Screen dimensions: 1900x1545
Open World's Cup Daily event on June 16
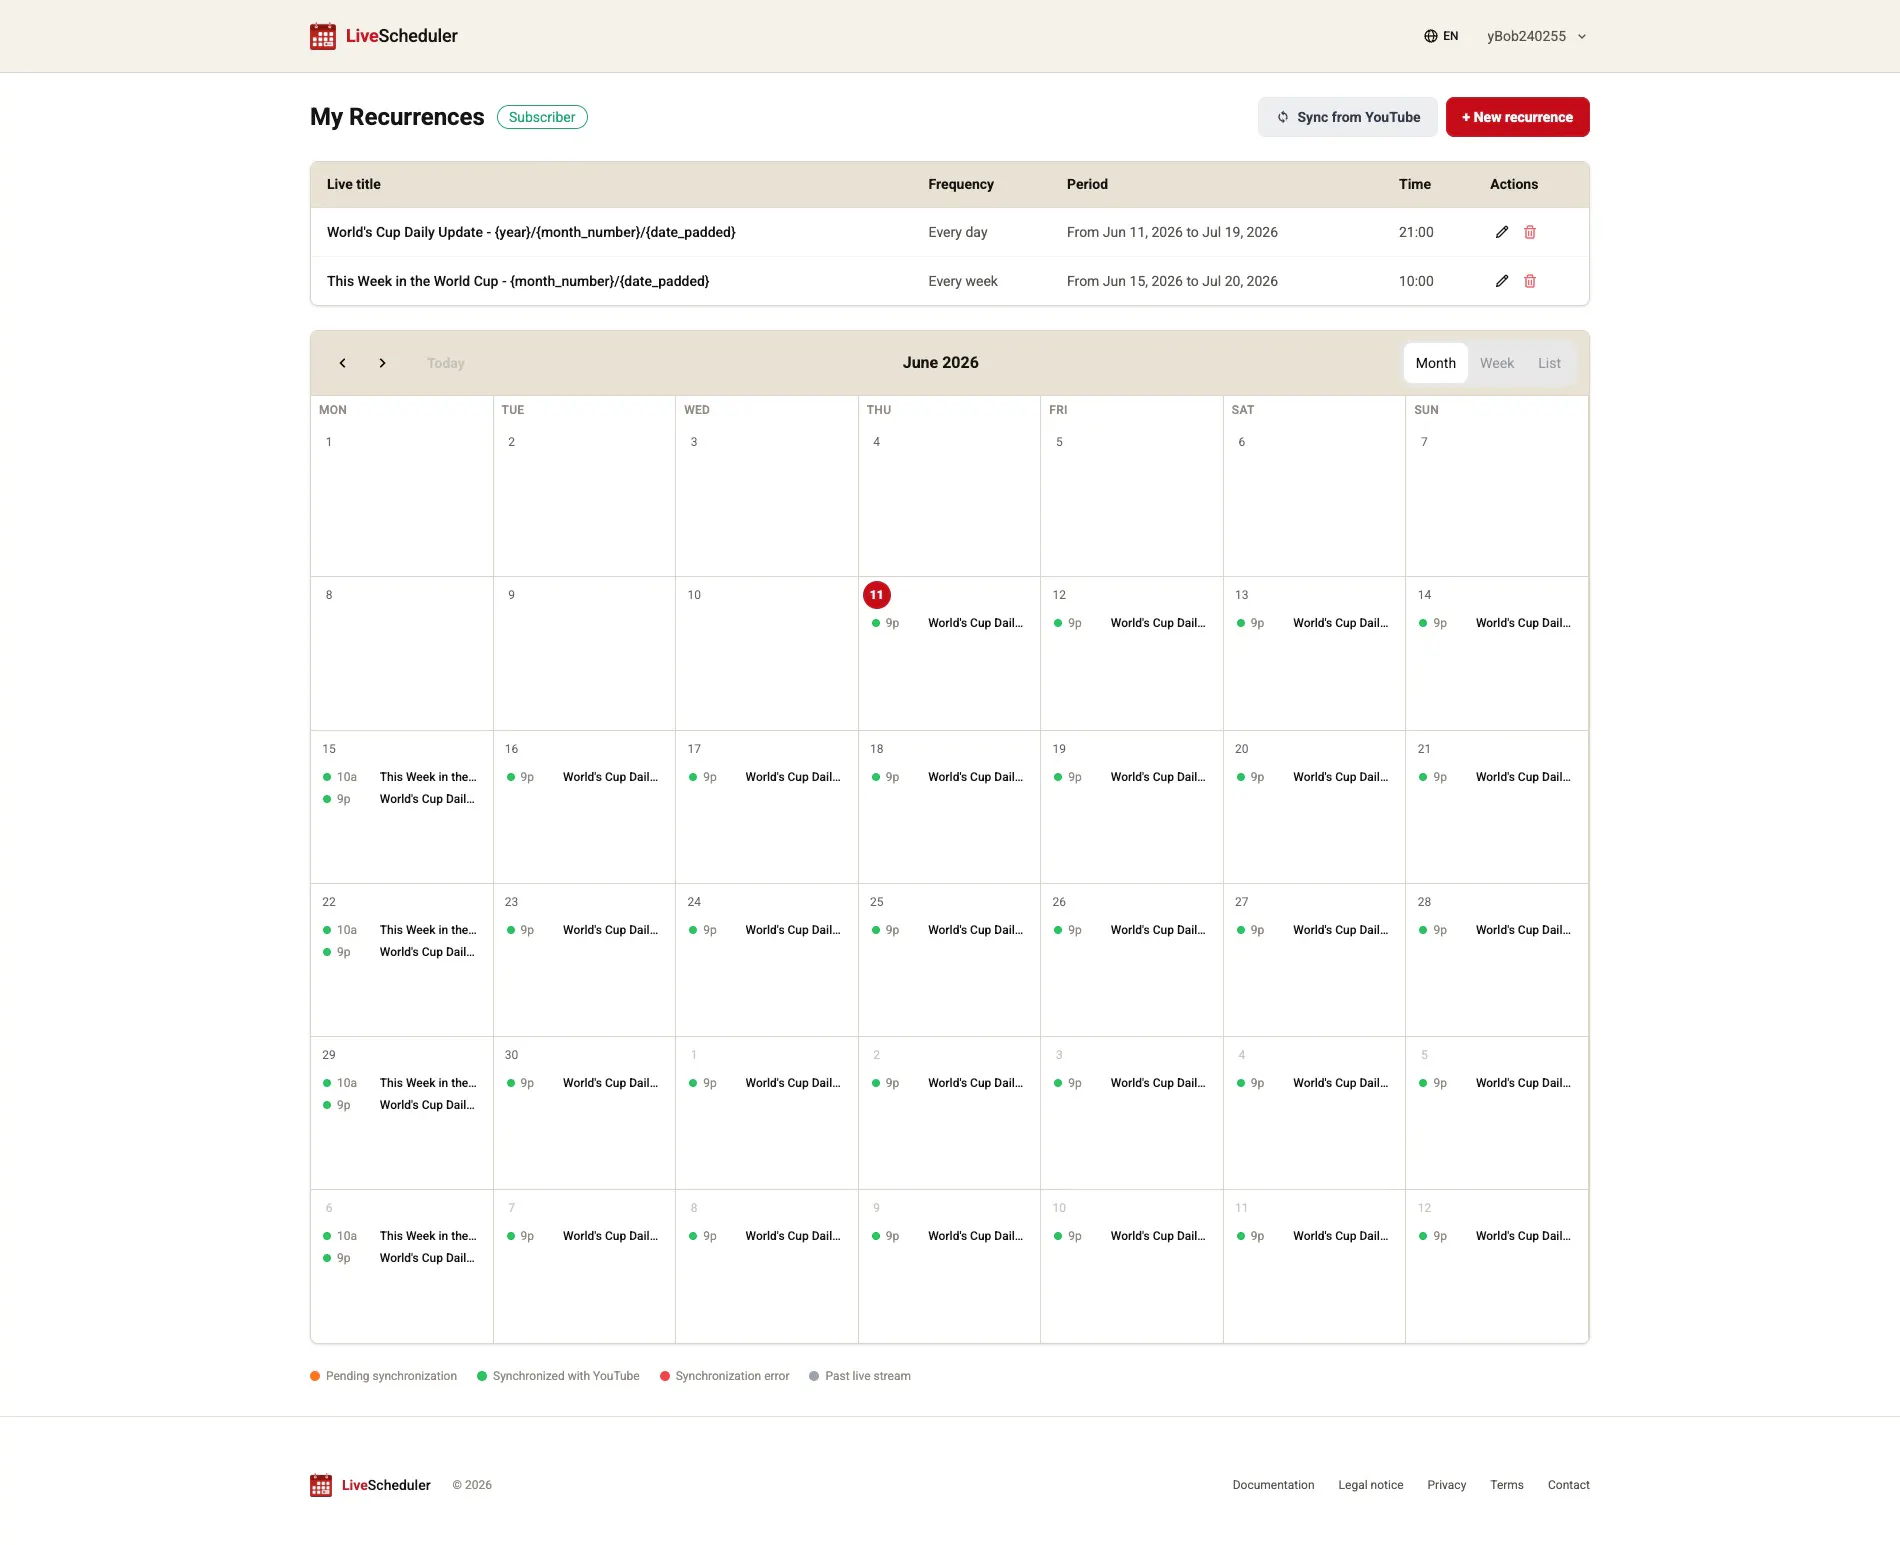pos(584,777)
